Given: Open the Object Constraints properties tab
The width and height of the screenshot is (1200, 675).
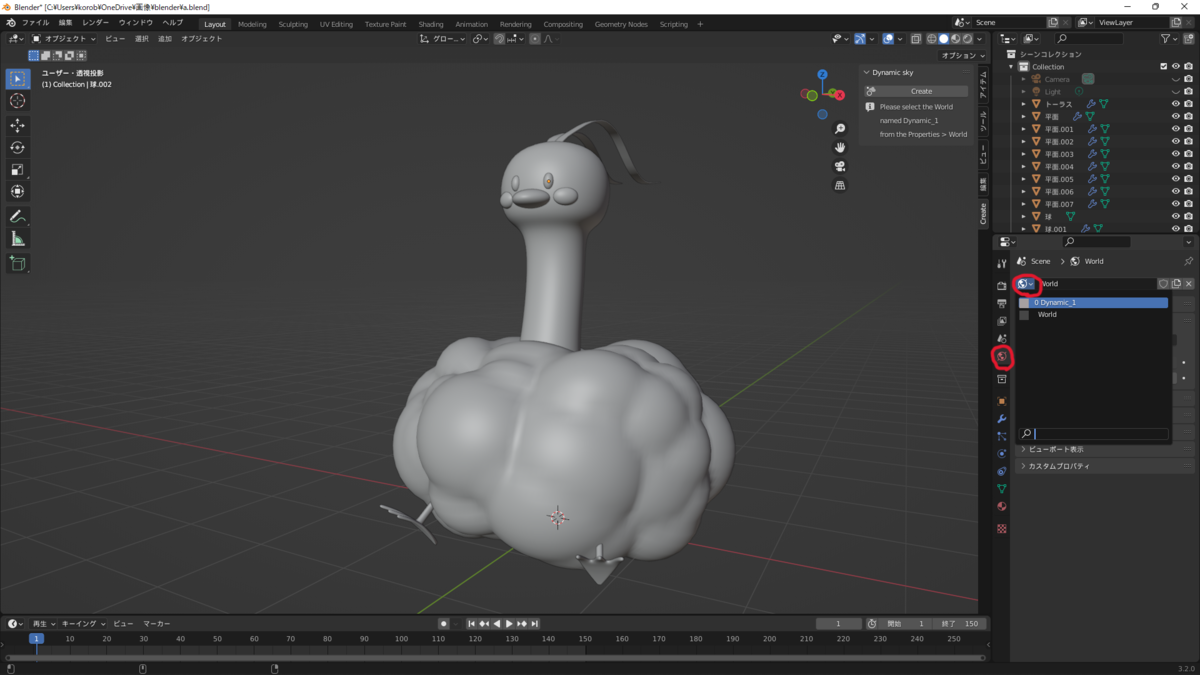Looking at the screenshot, I should click(1001, 472).
